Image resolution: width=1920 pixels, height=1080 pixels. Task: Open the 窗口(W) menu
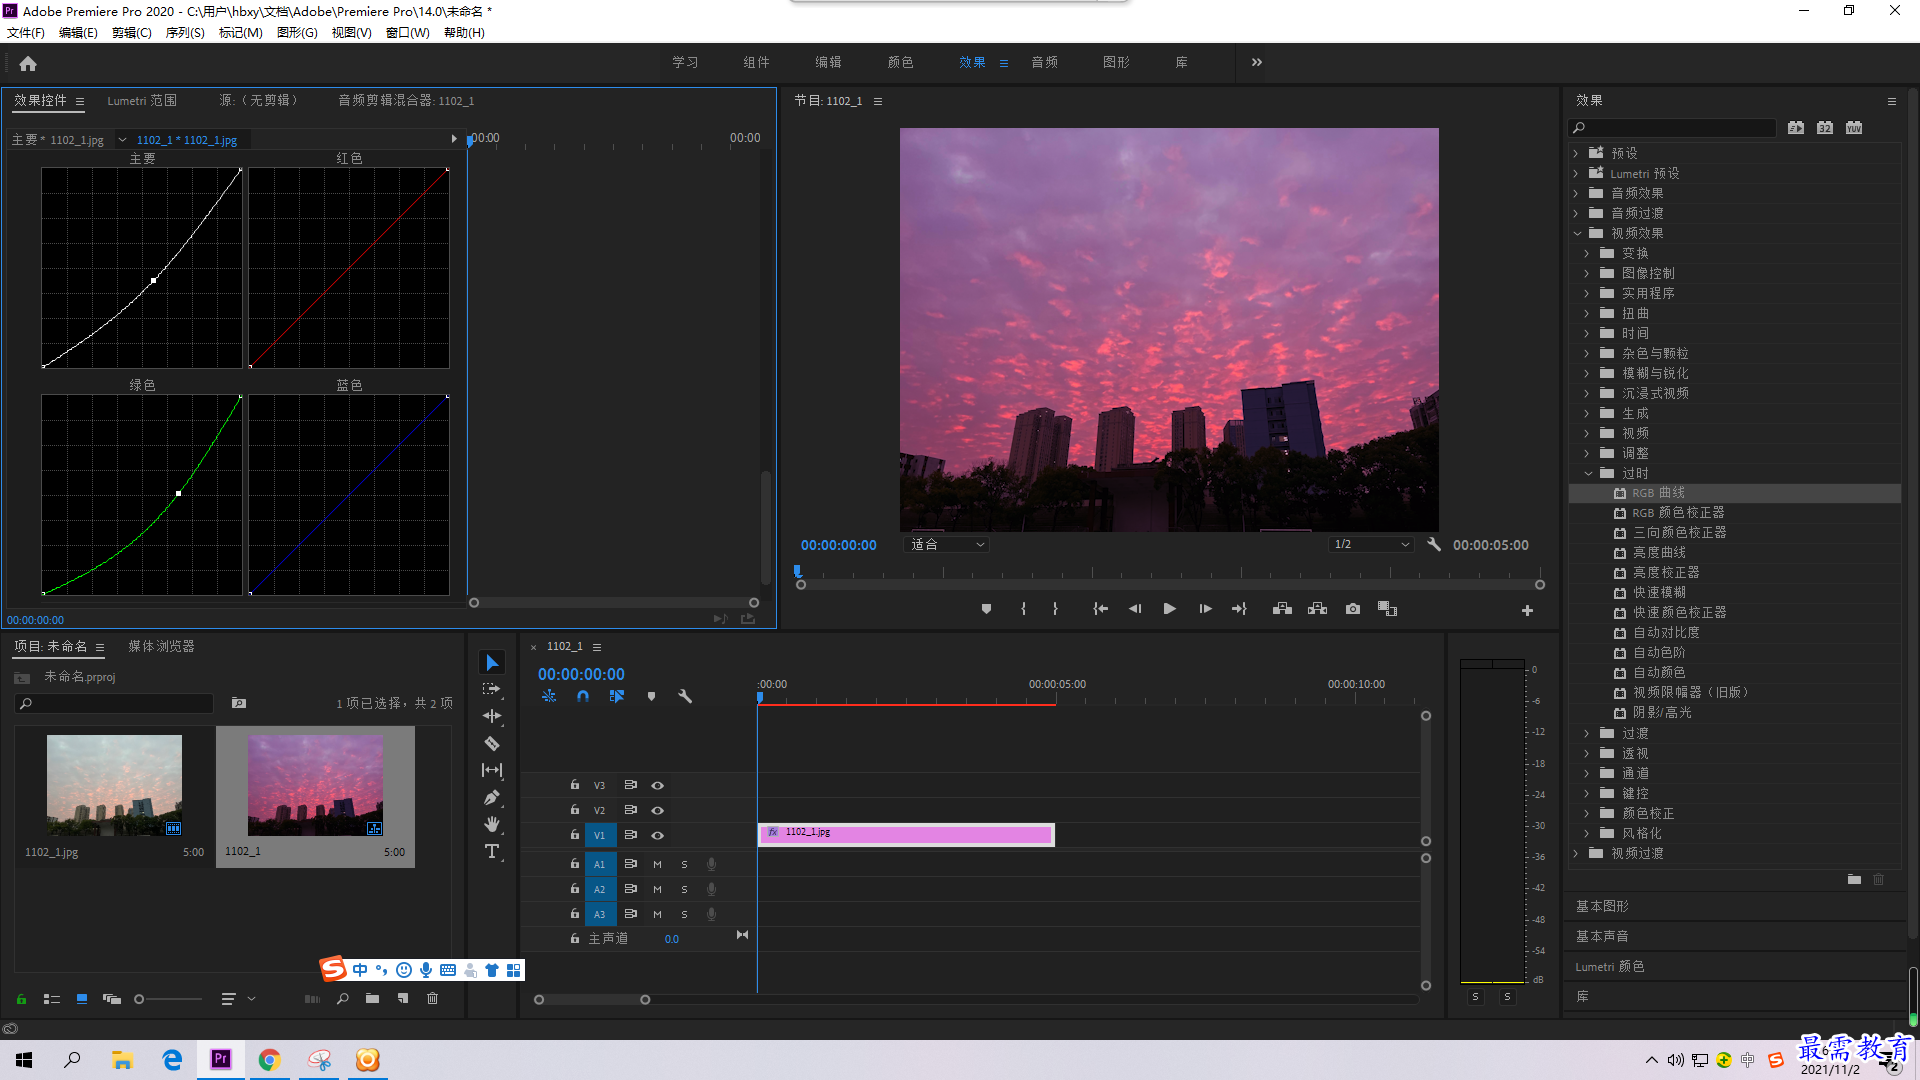coord(407,32)
